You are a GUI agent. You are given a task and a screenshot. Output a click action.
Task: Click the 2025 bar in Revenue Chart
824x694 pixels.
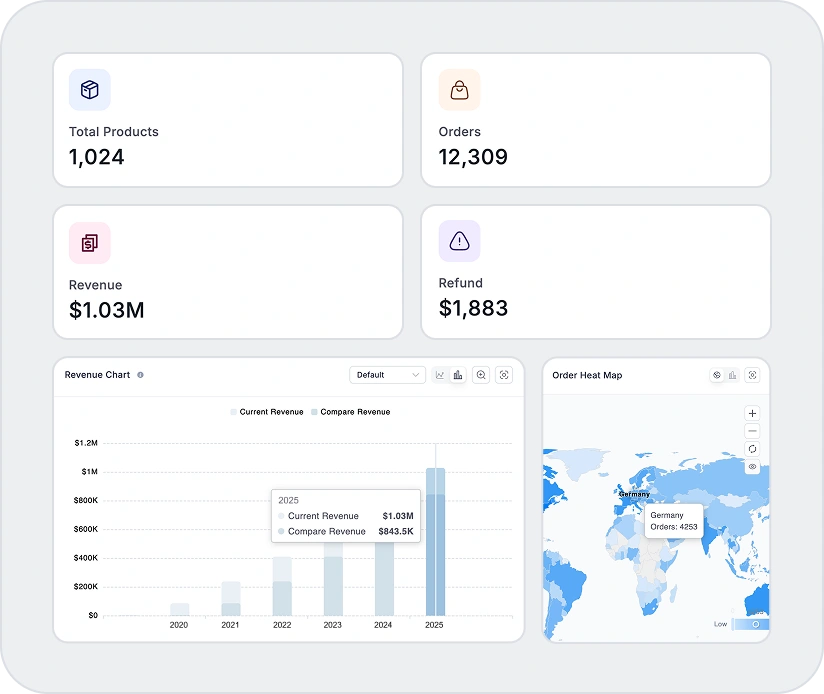click(x=435, y=540)
